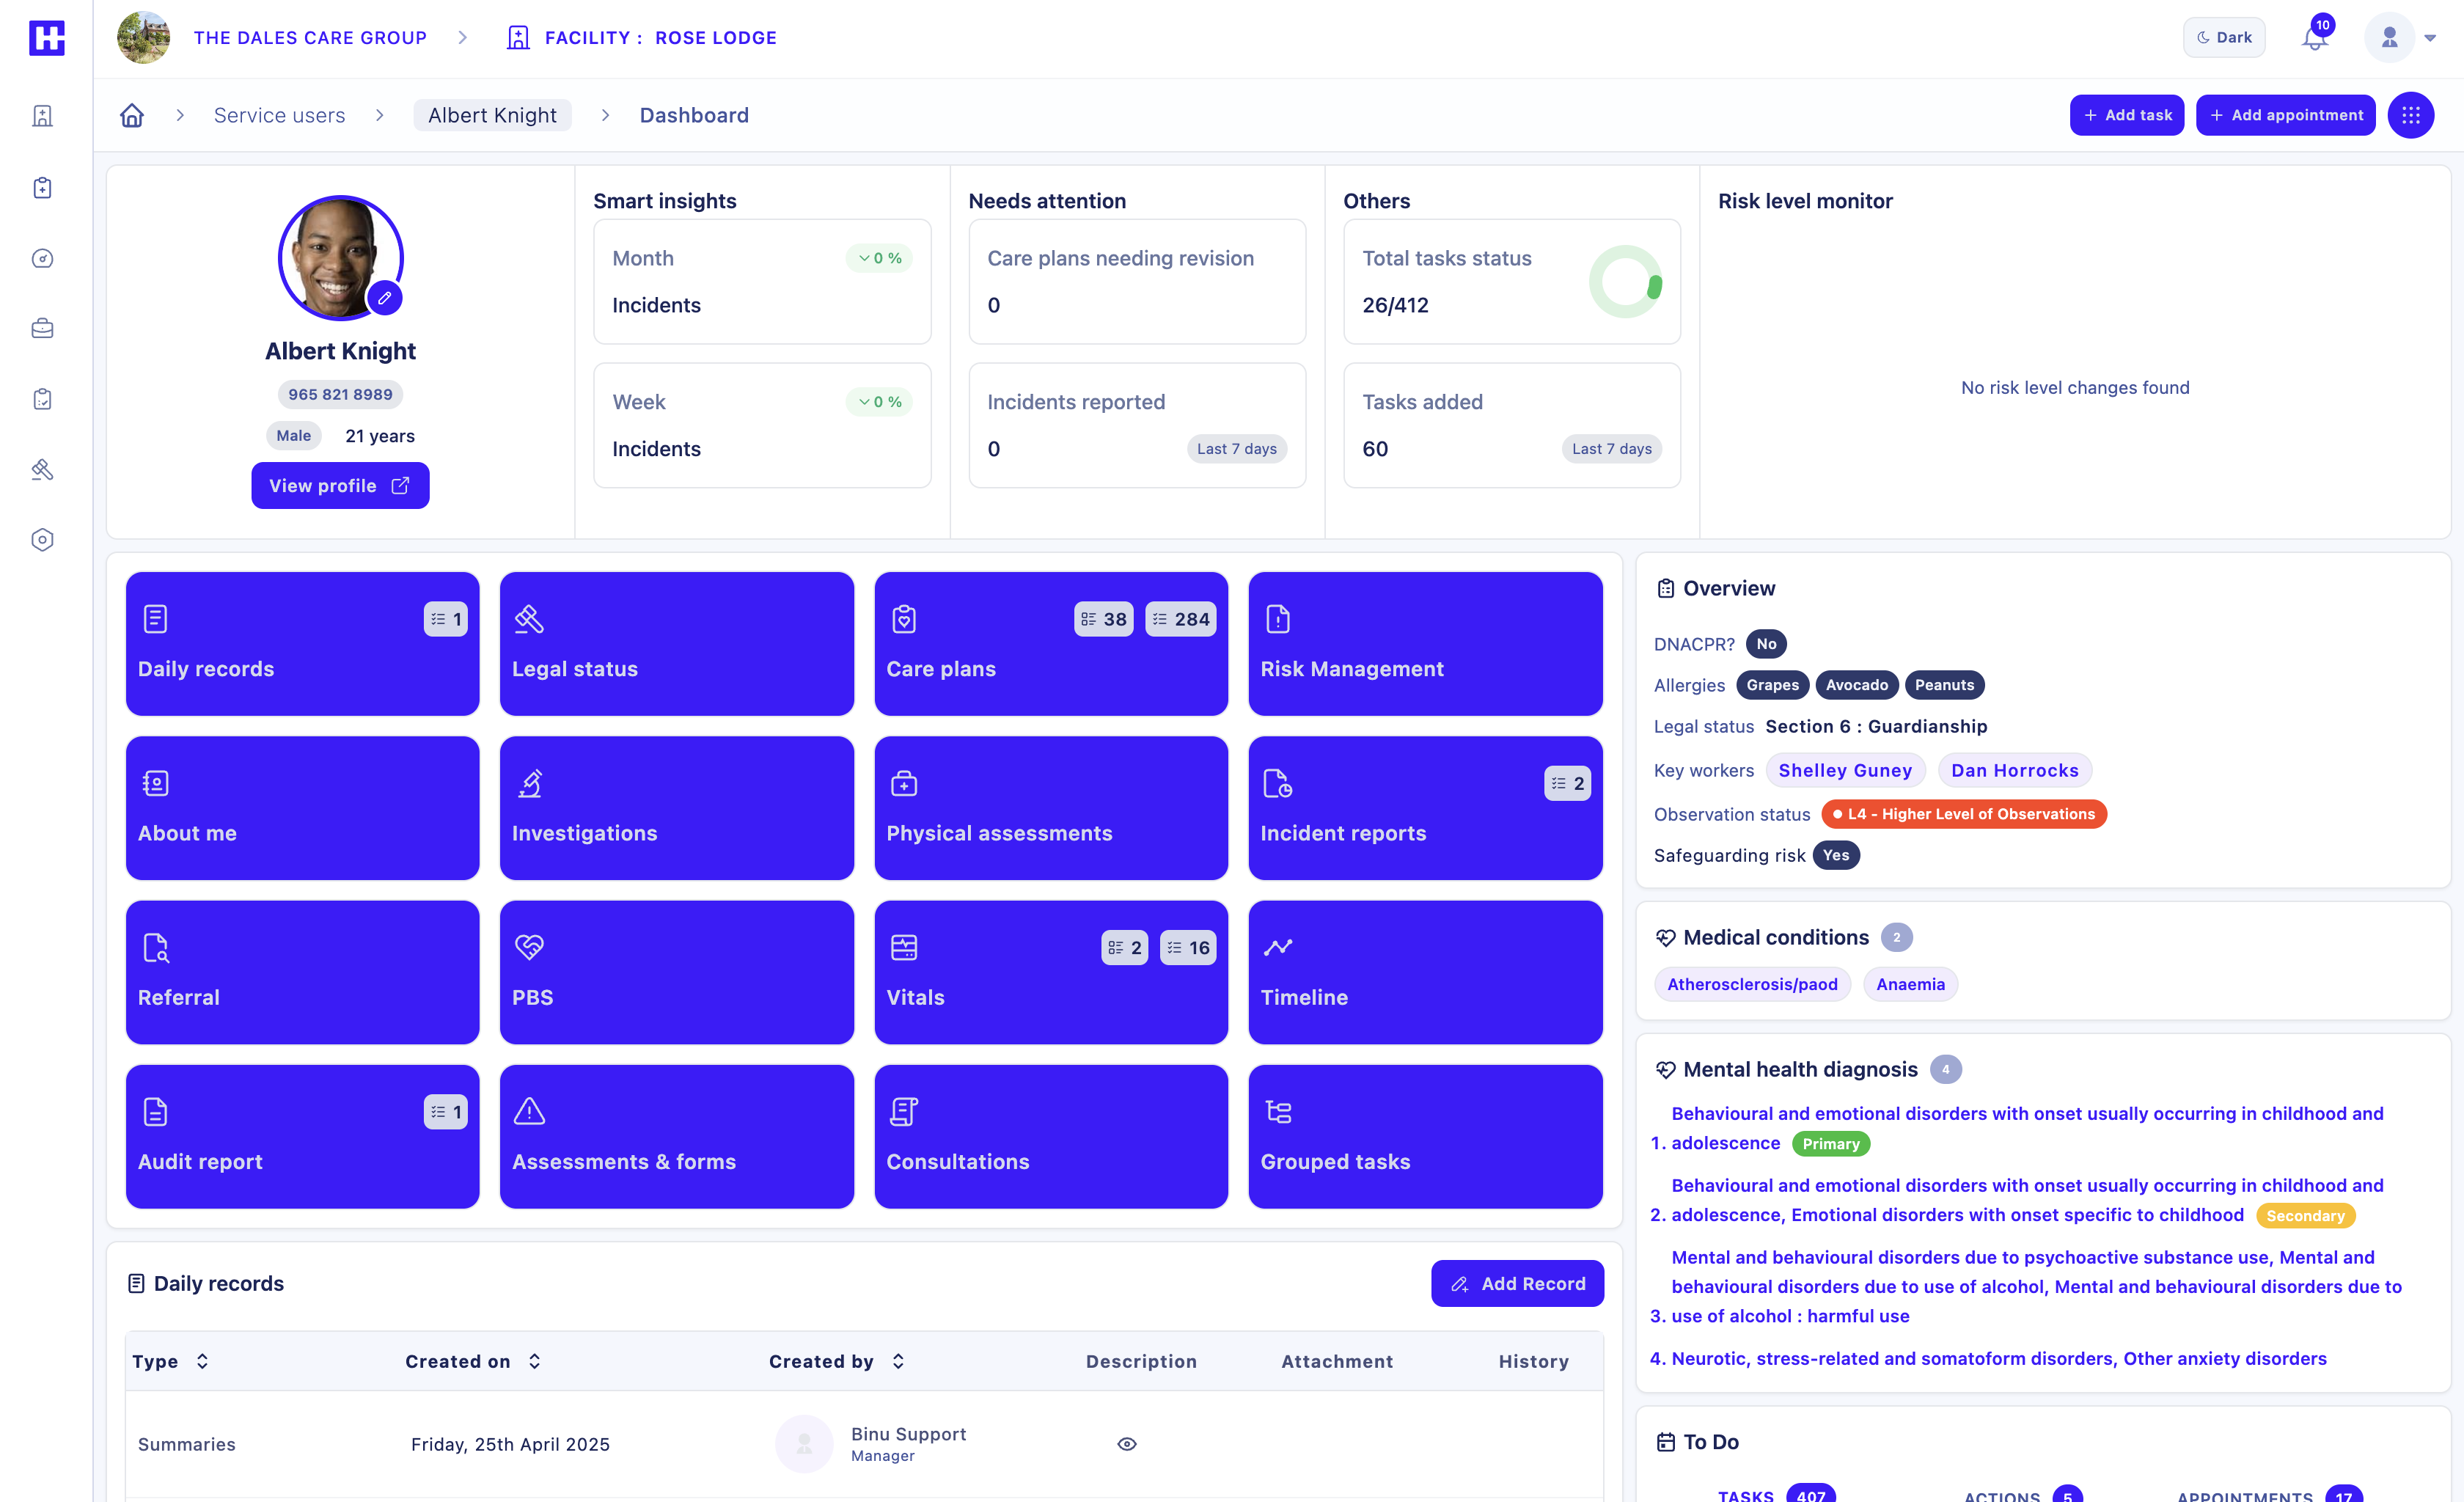Click the hexagon settings icon in sidebar
Screen dimensions: 2464x1502
42,540
